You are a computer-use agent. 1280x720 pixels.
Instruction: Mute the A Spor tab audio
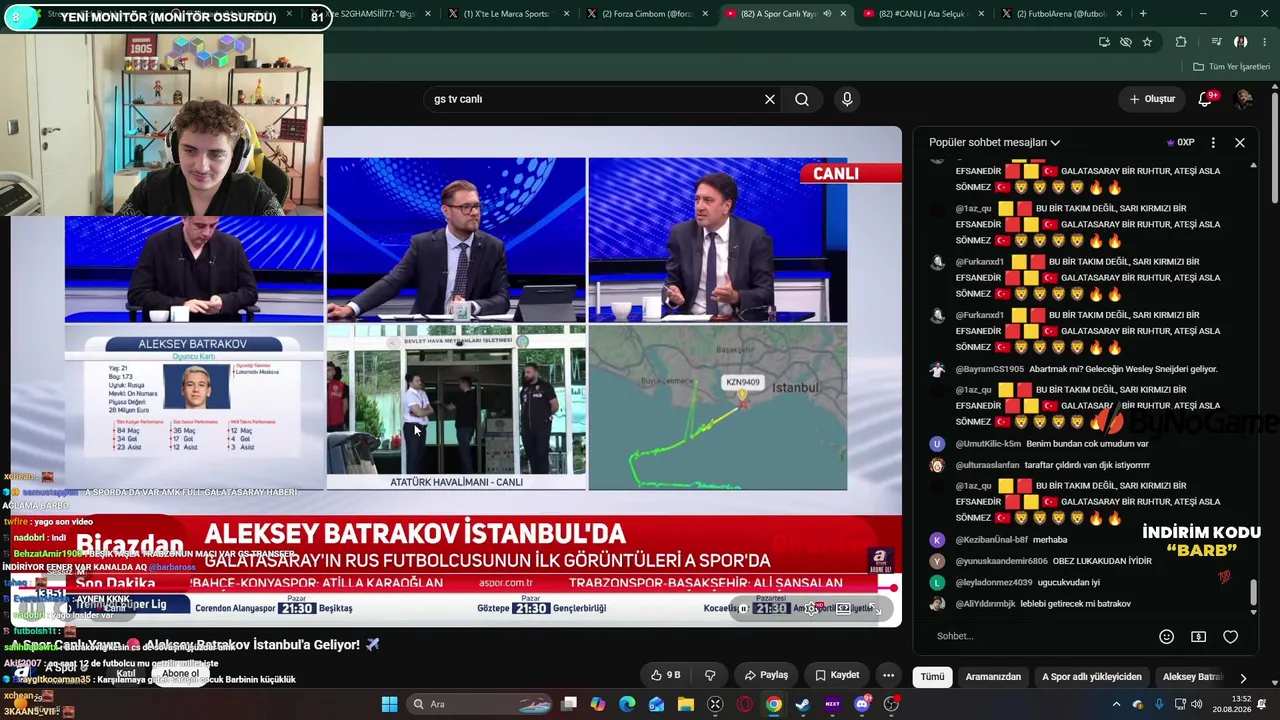tap(826, 14)
